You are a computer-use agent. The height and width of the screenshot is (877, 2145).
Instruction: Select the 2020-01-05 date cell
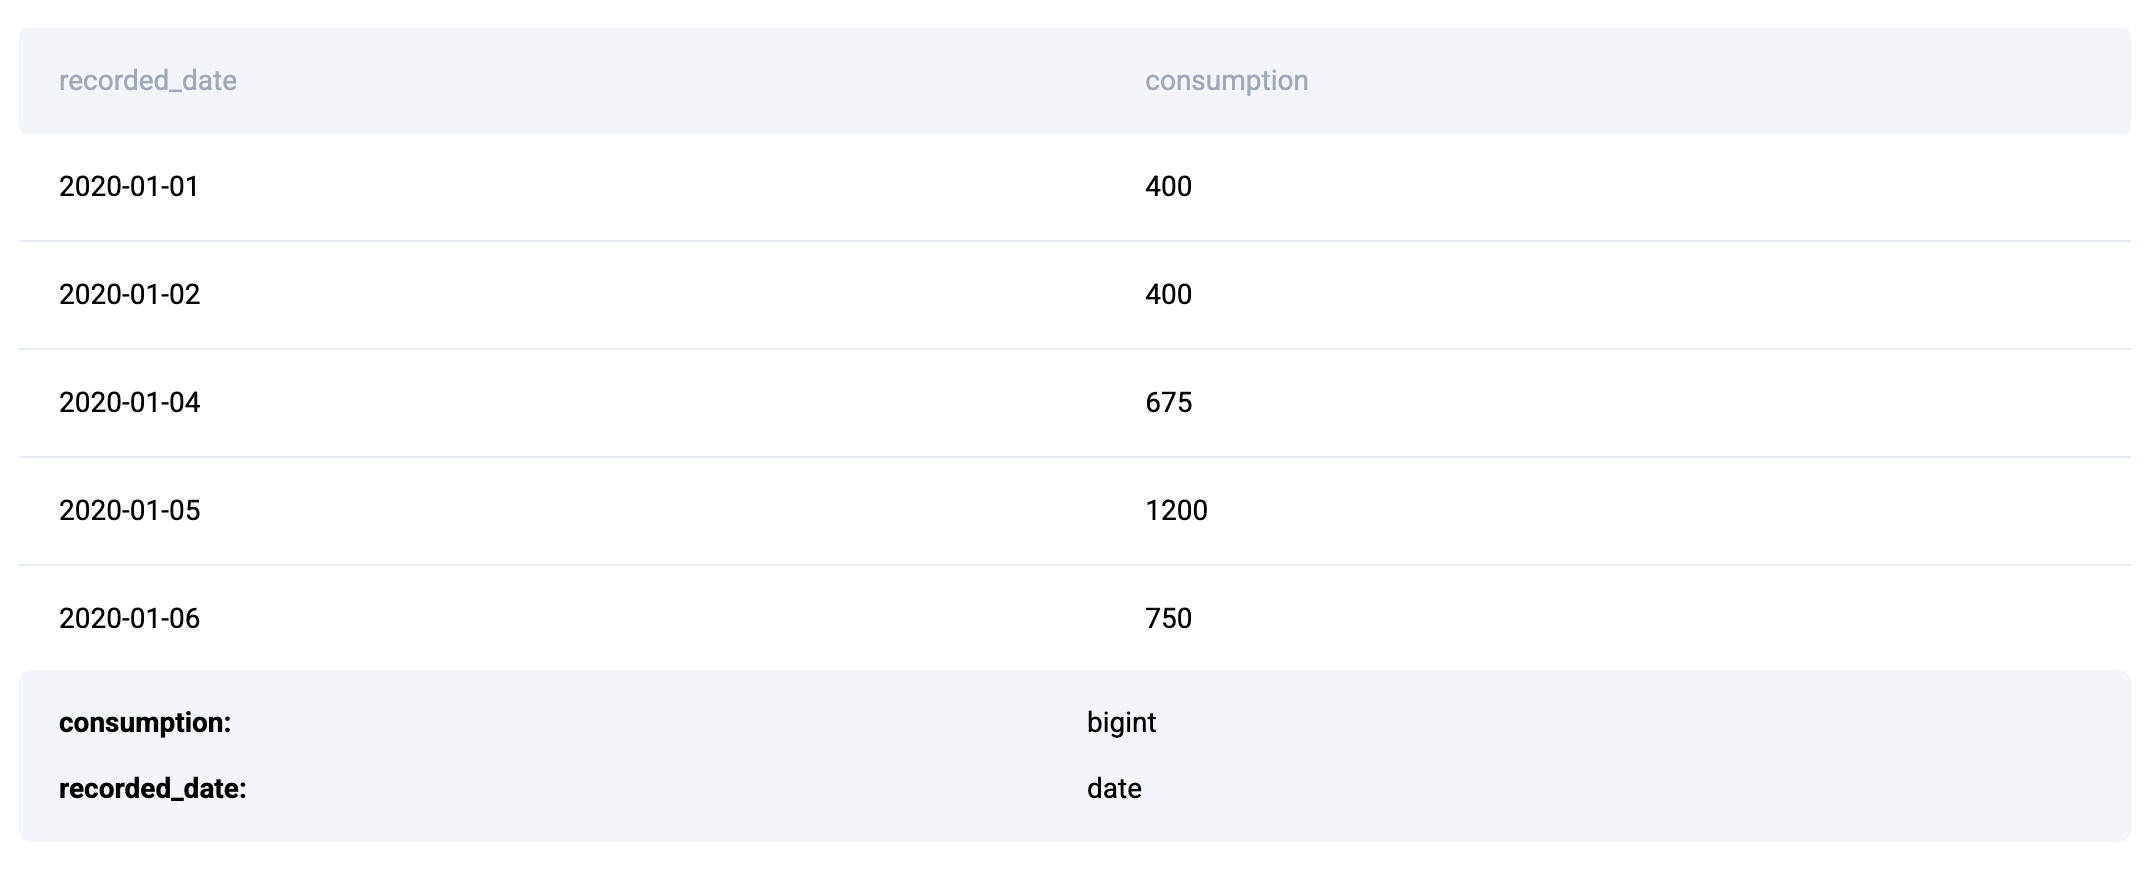tap(129, 511)
